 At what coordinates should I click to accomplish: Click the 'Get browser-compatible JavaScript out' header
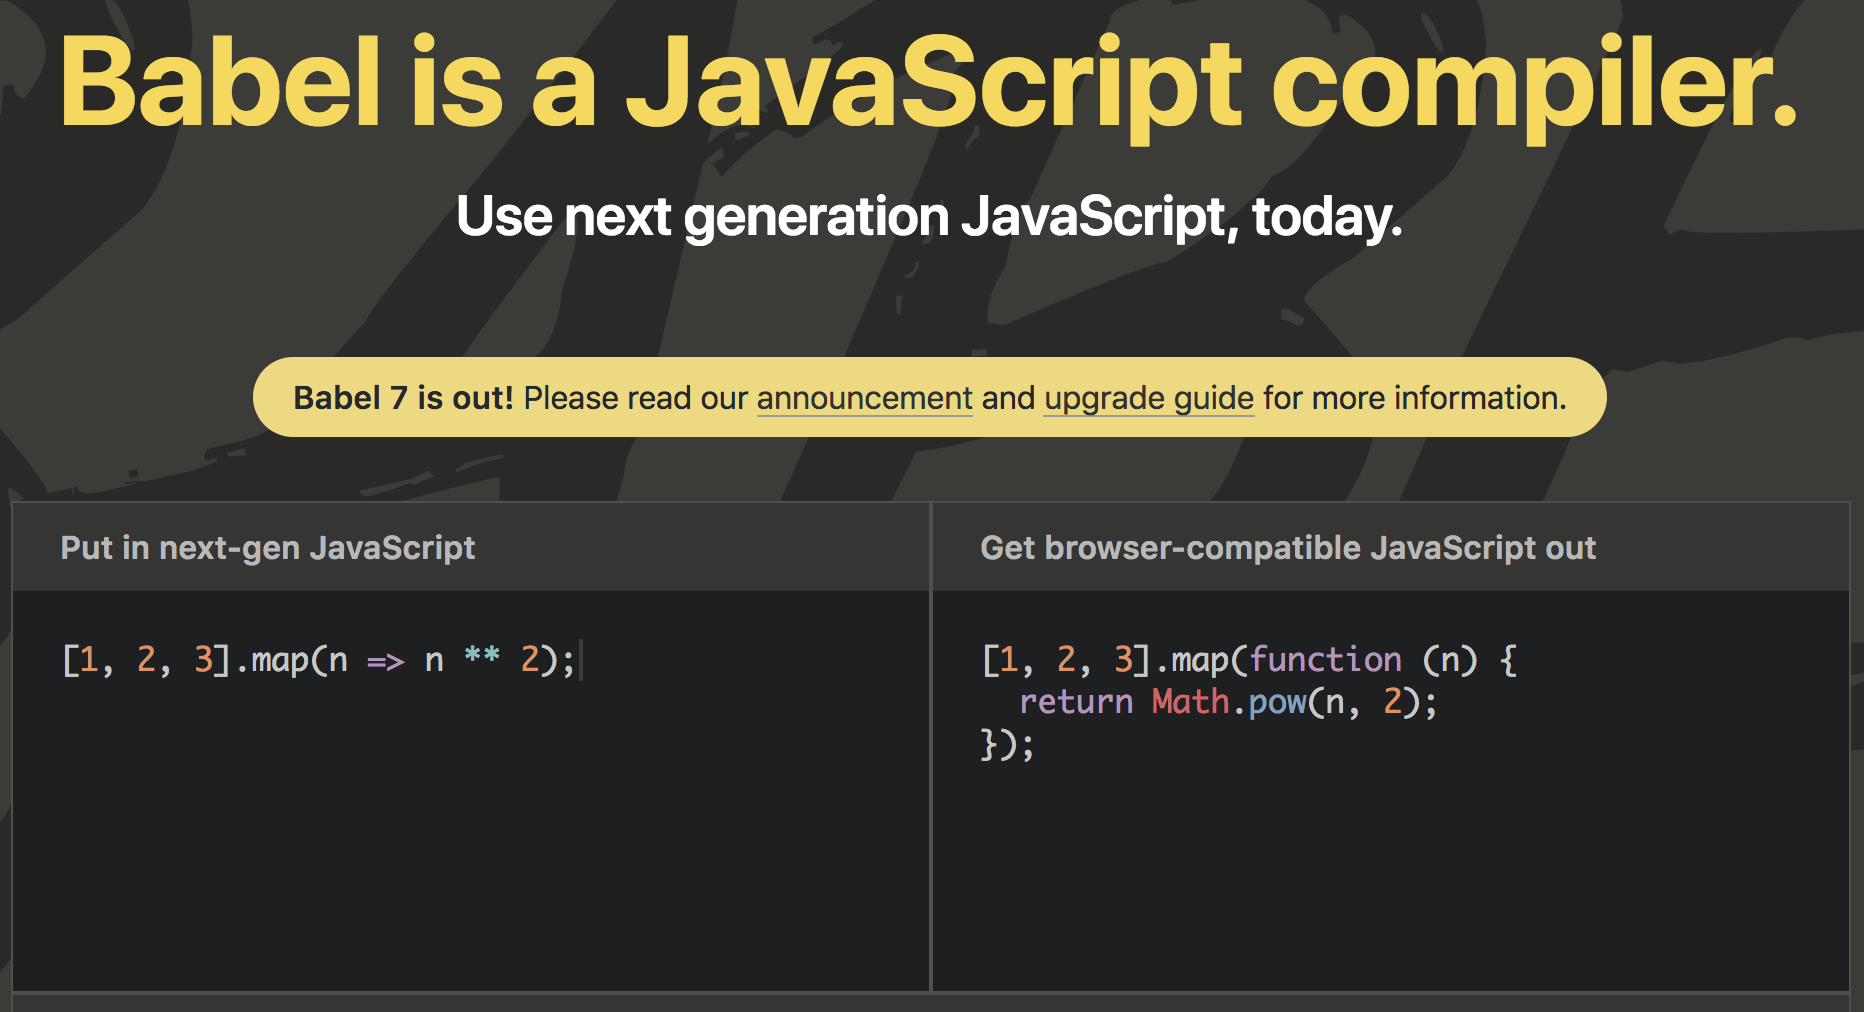point(1288,548)
